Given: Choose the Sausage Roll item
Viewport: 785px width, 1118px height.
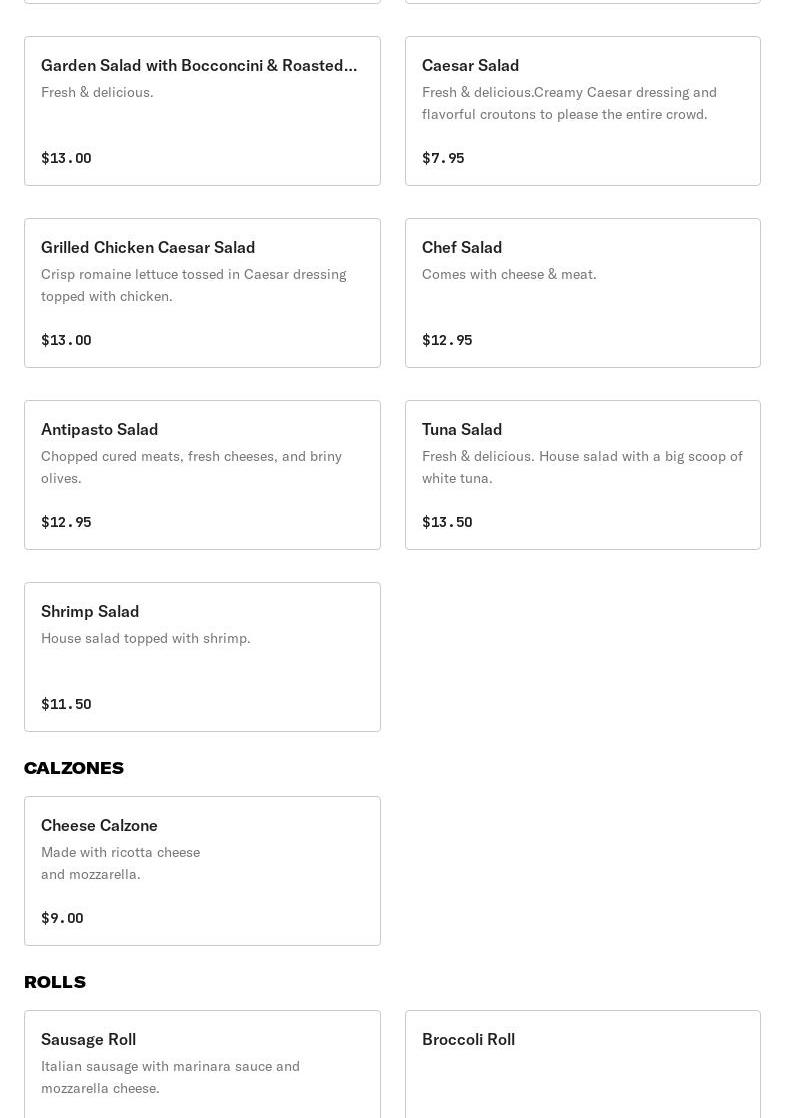Looking at the screenshot, I should (202, 1062).
